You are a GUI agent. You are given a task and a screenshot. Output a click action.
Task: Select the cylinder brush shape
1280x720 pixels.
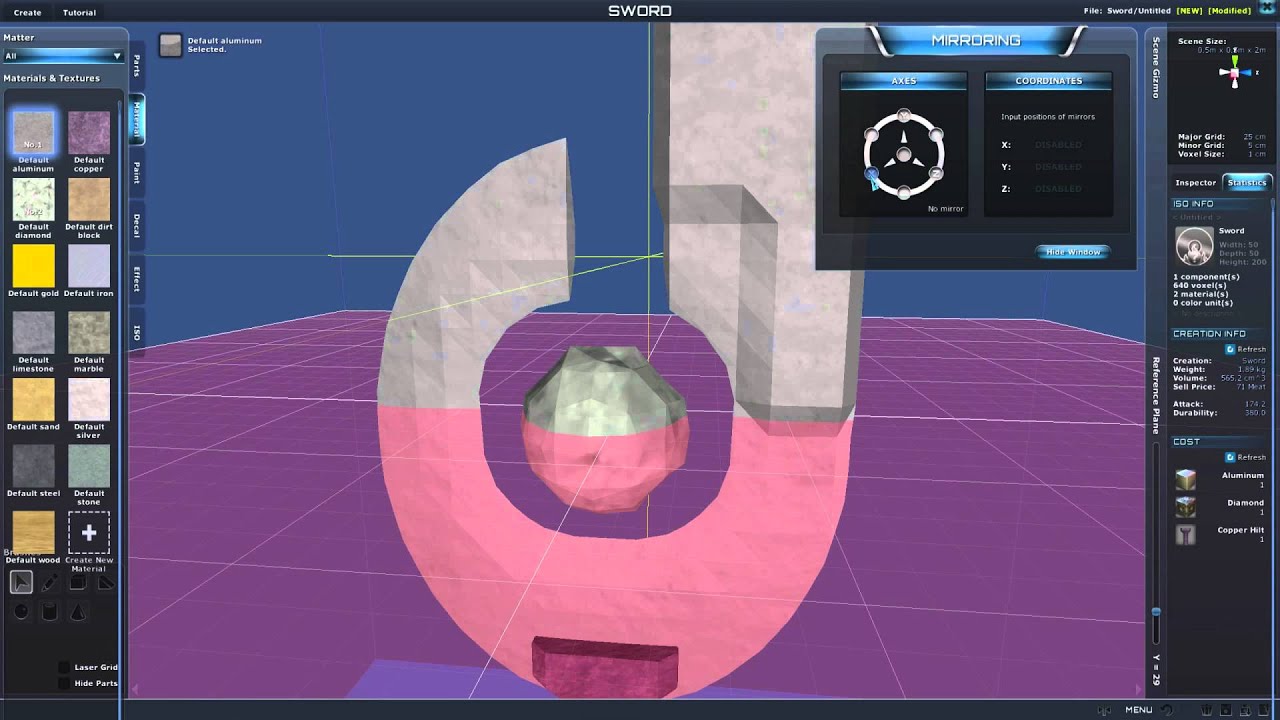click(x=49, y=611)
